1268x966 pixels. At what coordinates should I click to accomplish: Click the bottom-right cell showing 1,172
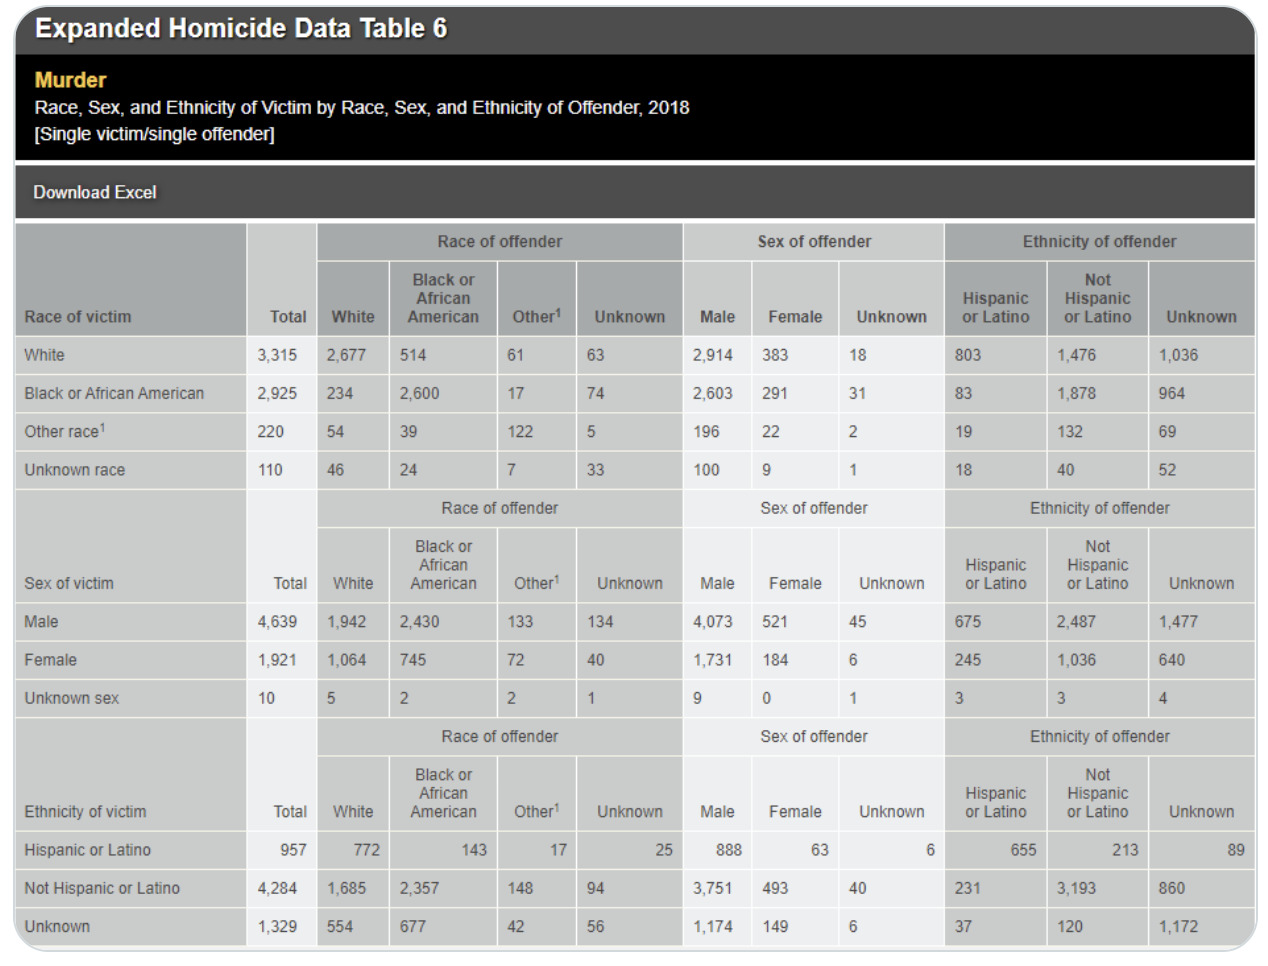pos(1178,927)
